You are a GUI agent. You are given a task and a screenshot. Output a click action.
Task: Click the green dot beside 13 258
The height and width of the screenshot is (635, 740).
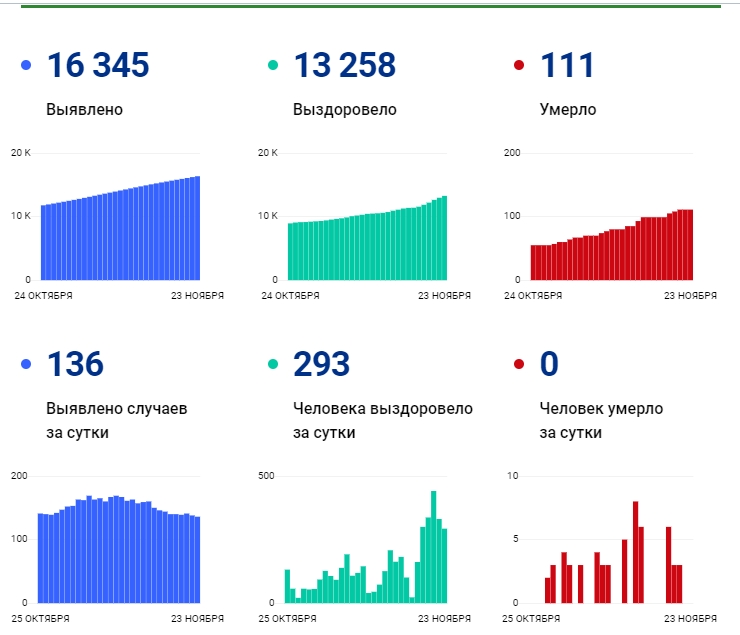coord(273,65)
